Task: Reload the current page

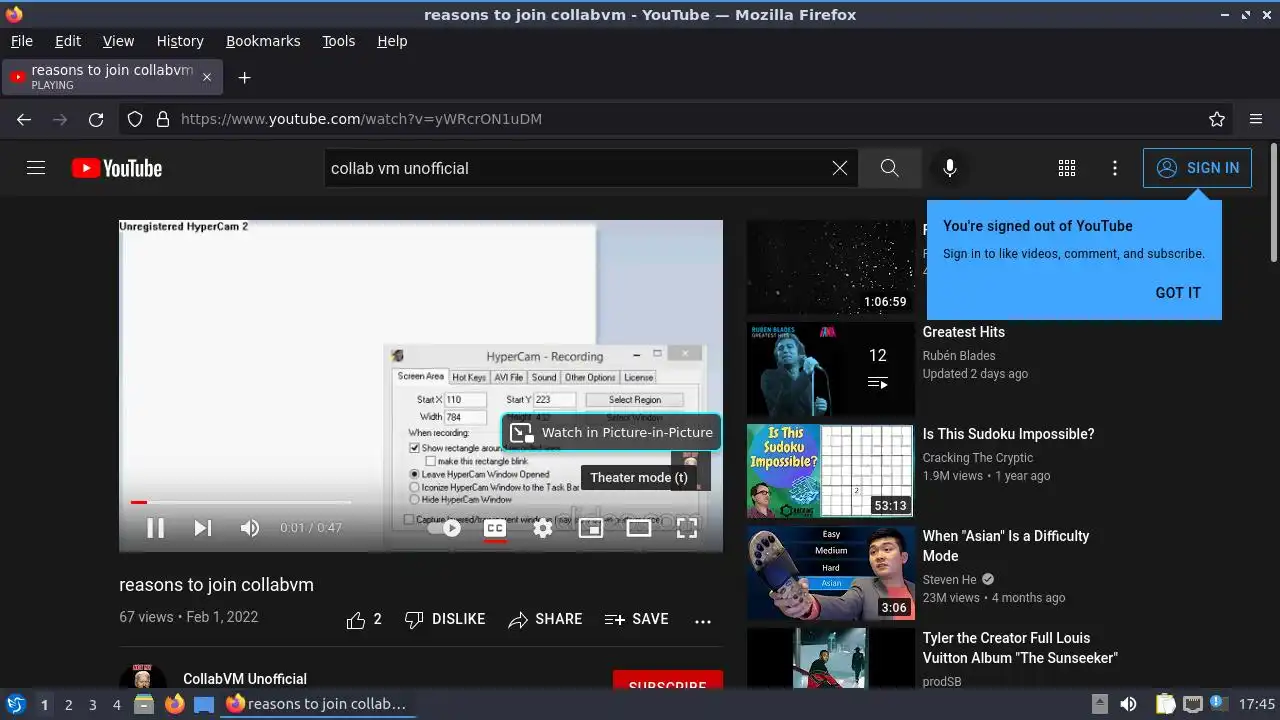Action: tap(96, 119)
